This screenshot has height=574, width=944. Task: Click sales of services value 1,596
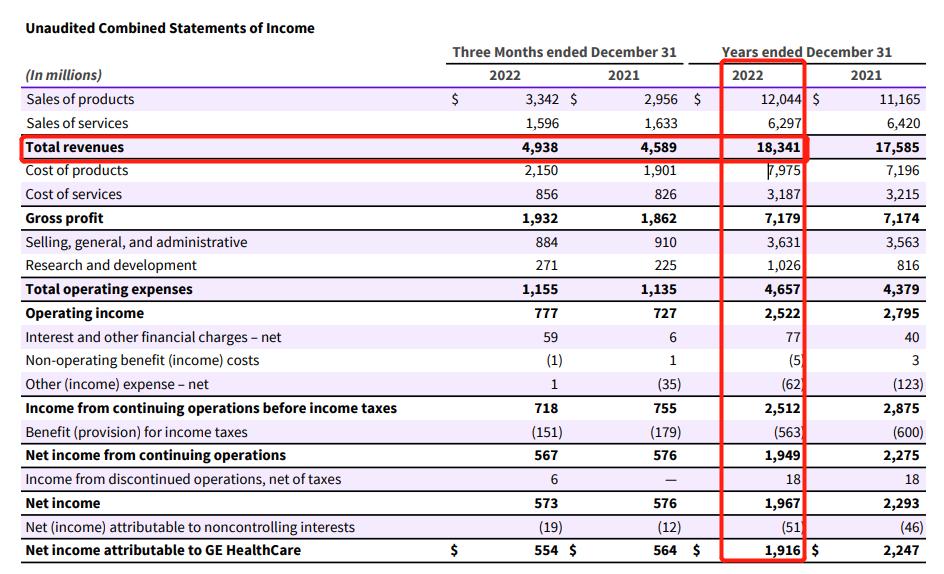[x=542, y=123]
